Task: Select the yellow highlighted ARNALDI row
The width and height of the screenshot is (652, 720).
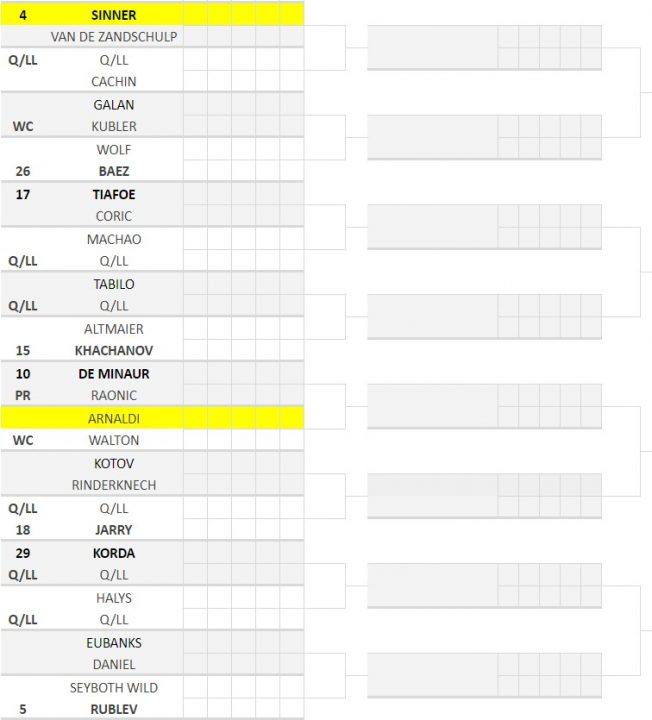Action: [x=152, y=418]
